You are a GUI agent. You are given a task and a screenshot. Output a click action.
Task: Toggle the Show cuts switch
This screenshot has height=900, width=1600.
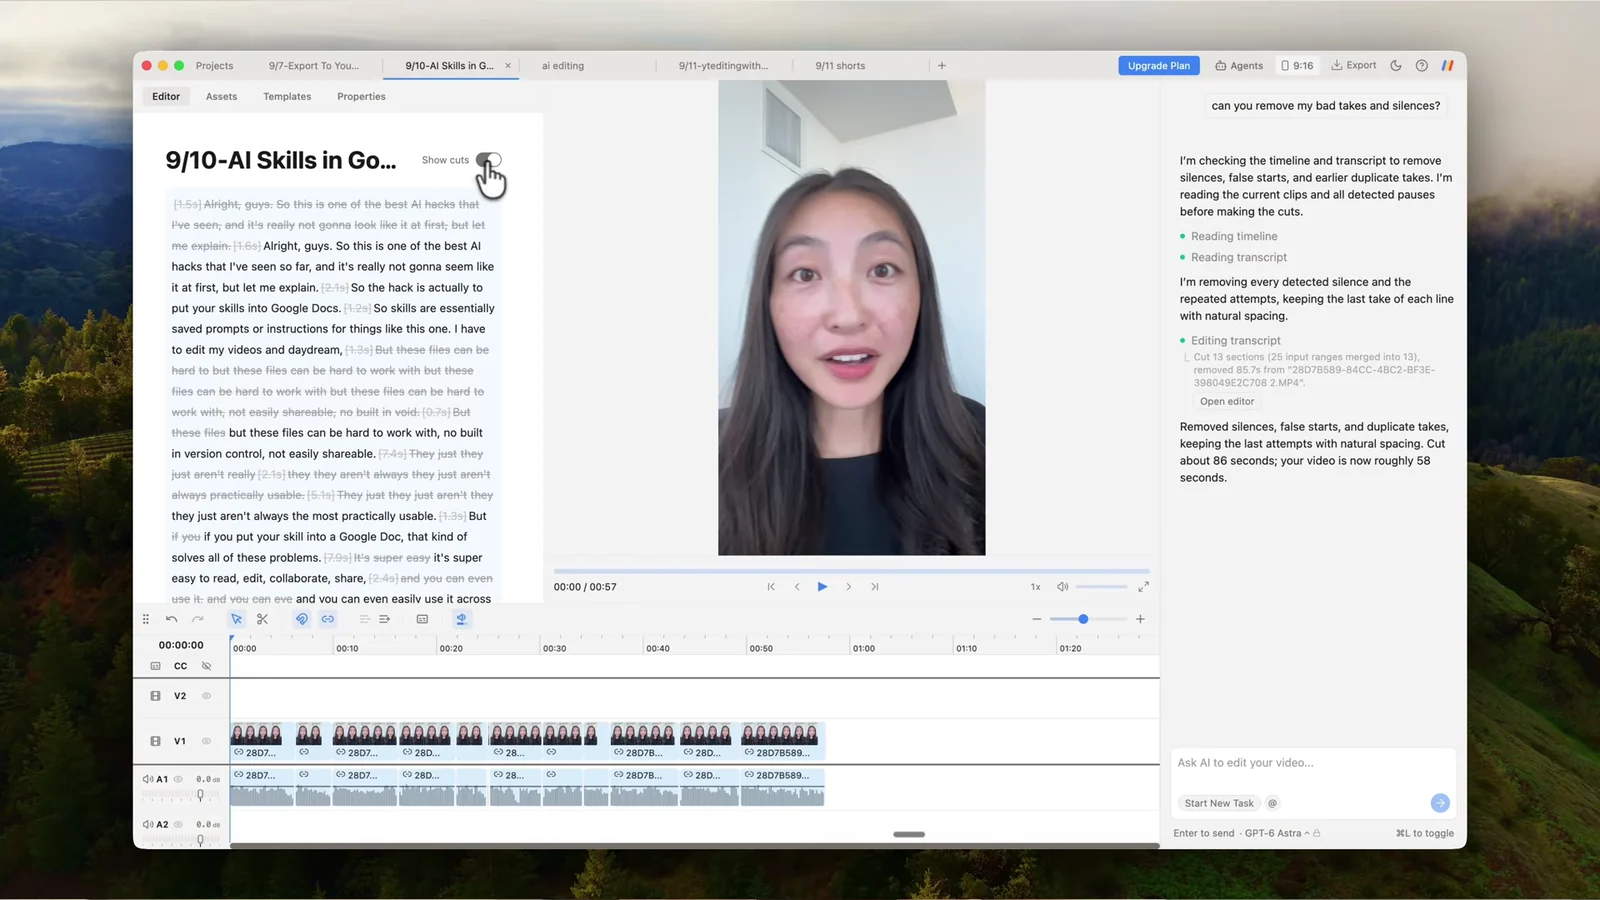click(x=489, y=160)
